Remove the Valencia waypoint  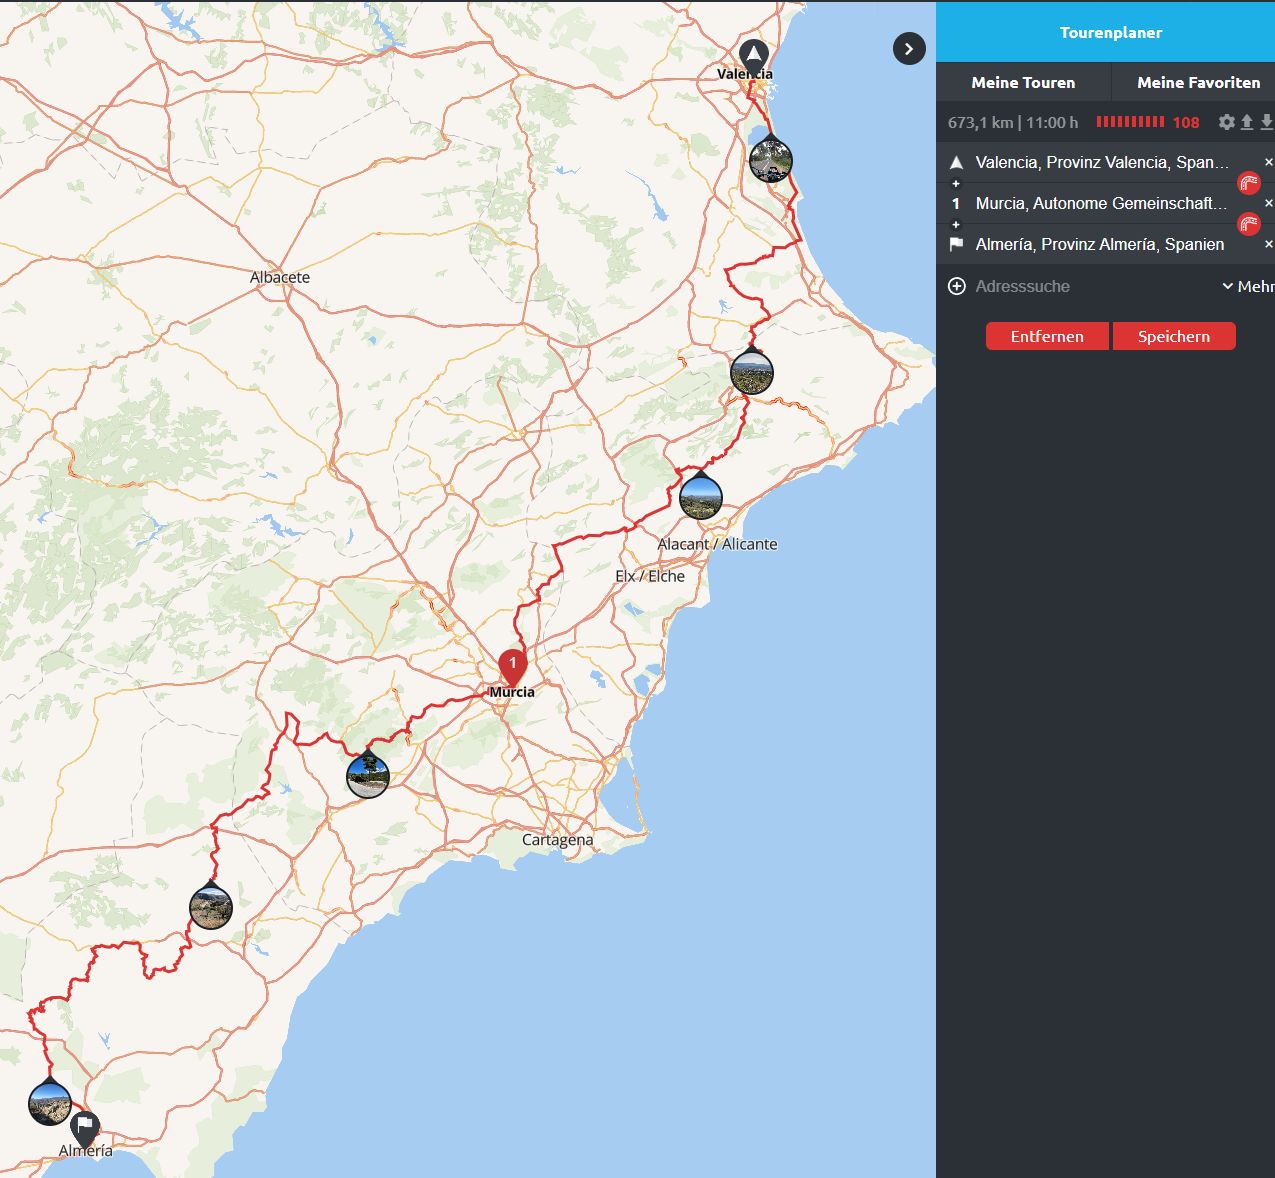coord(1269,162)
